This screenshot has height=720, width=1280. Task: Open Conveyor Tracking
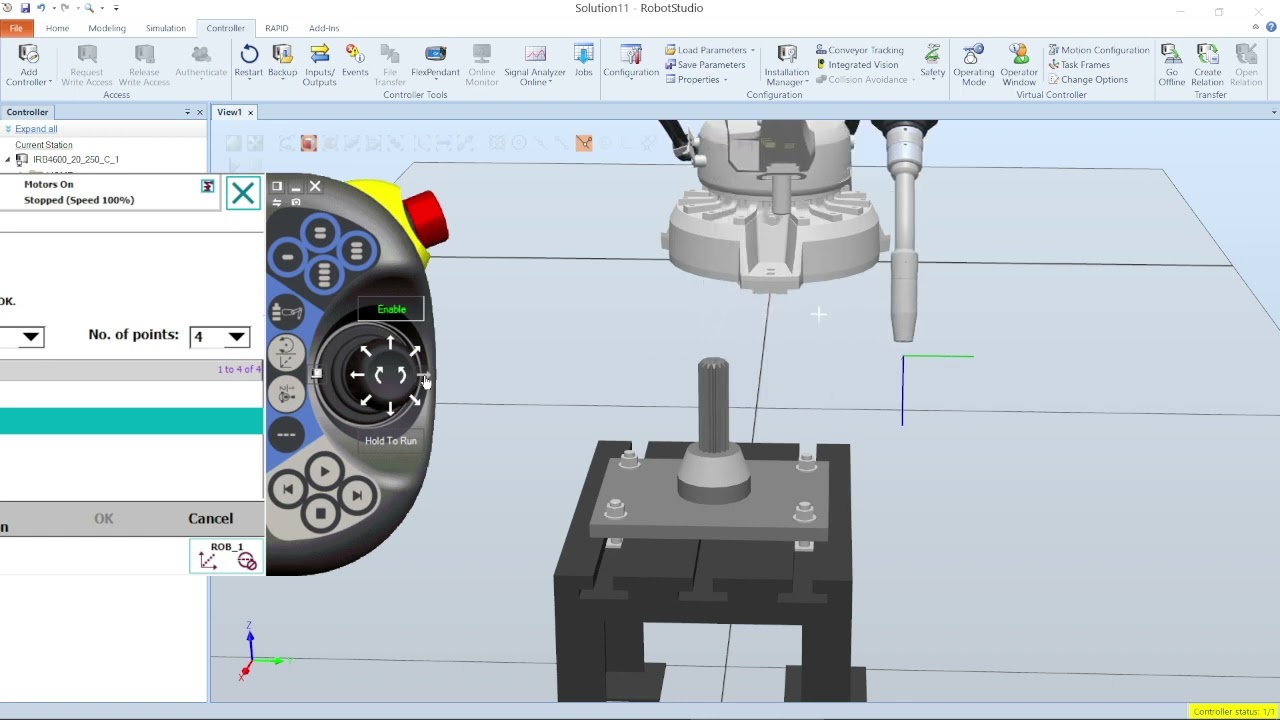point(859,50)
